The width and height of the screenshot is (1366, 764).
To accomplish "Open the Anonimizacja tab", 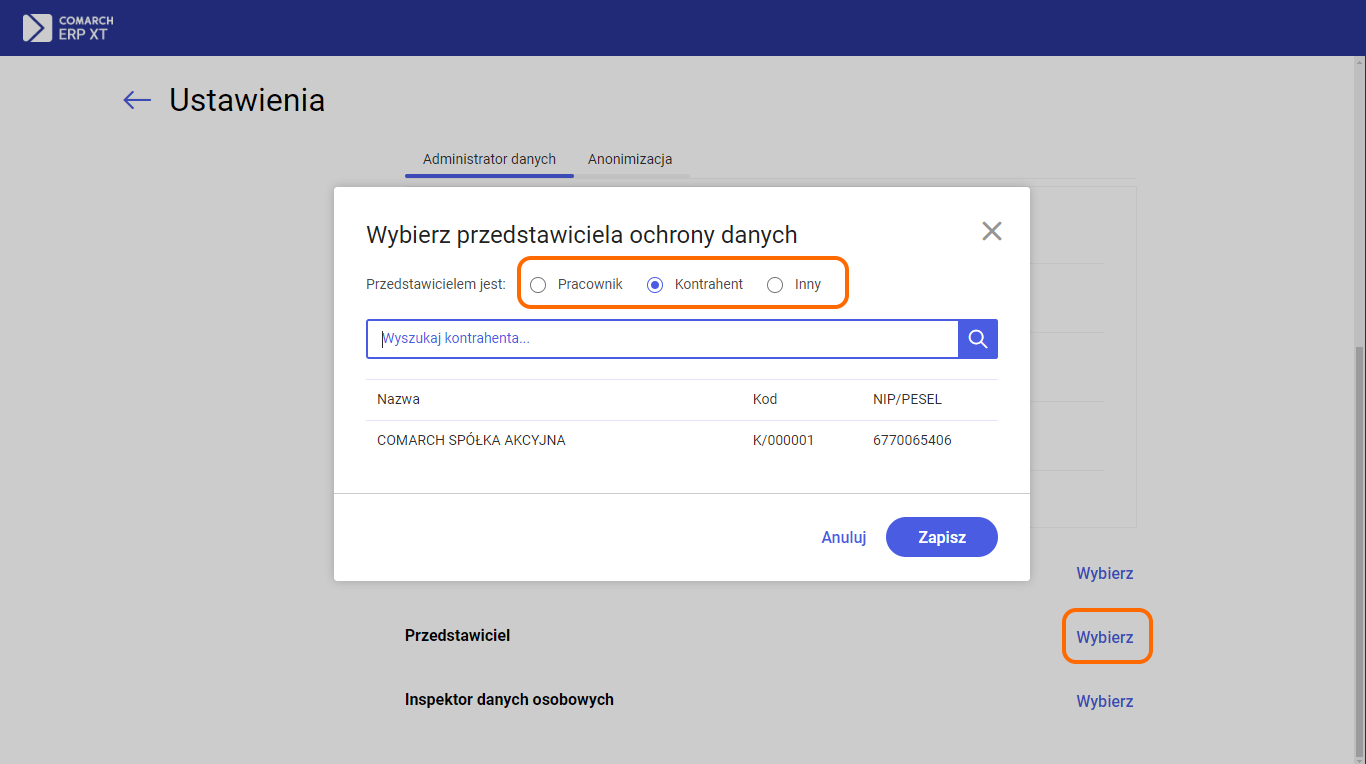I will (x=630, y=159).
